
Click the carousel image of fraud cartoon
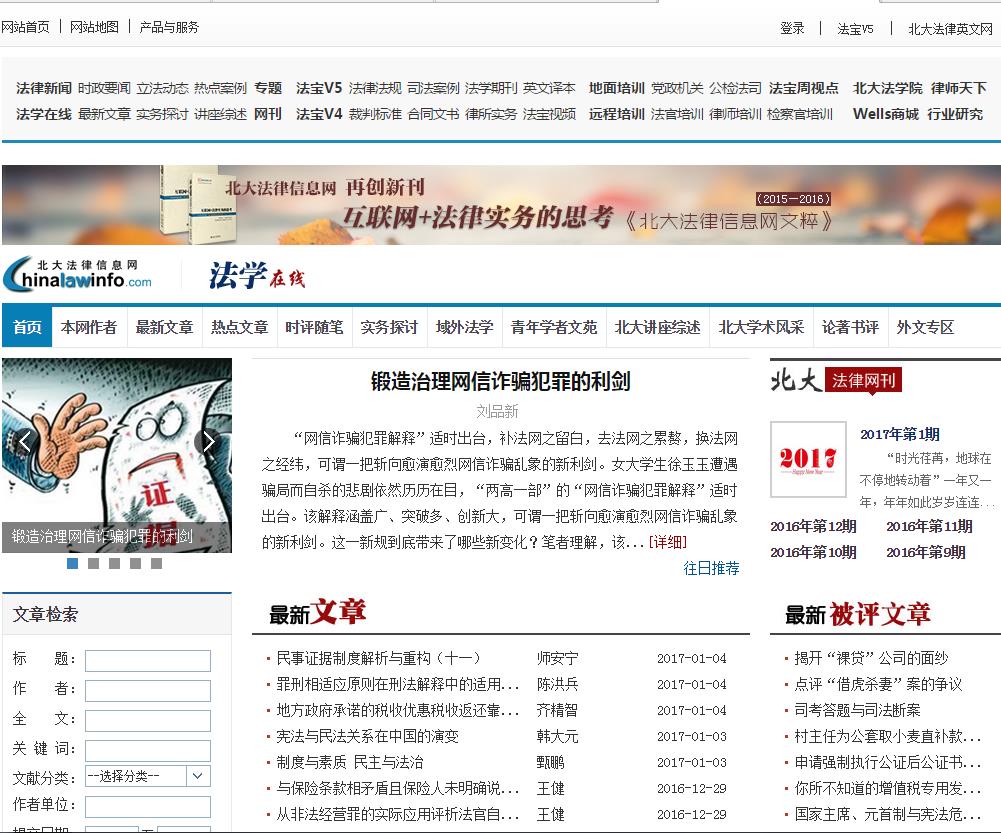tap(117, 455)
